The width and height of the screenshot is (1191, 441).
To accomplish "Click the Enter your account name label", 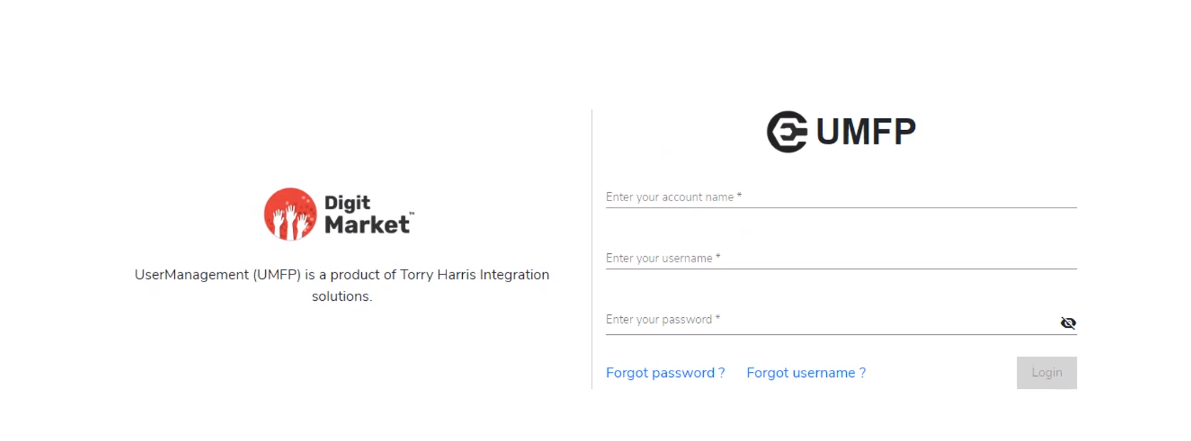I will pos(673,197).
